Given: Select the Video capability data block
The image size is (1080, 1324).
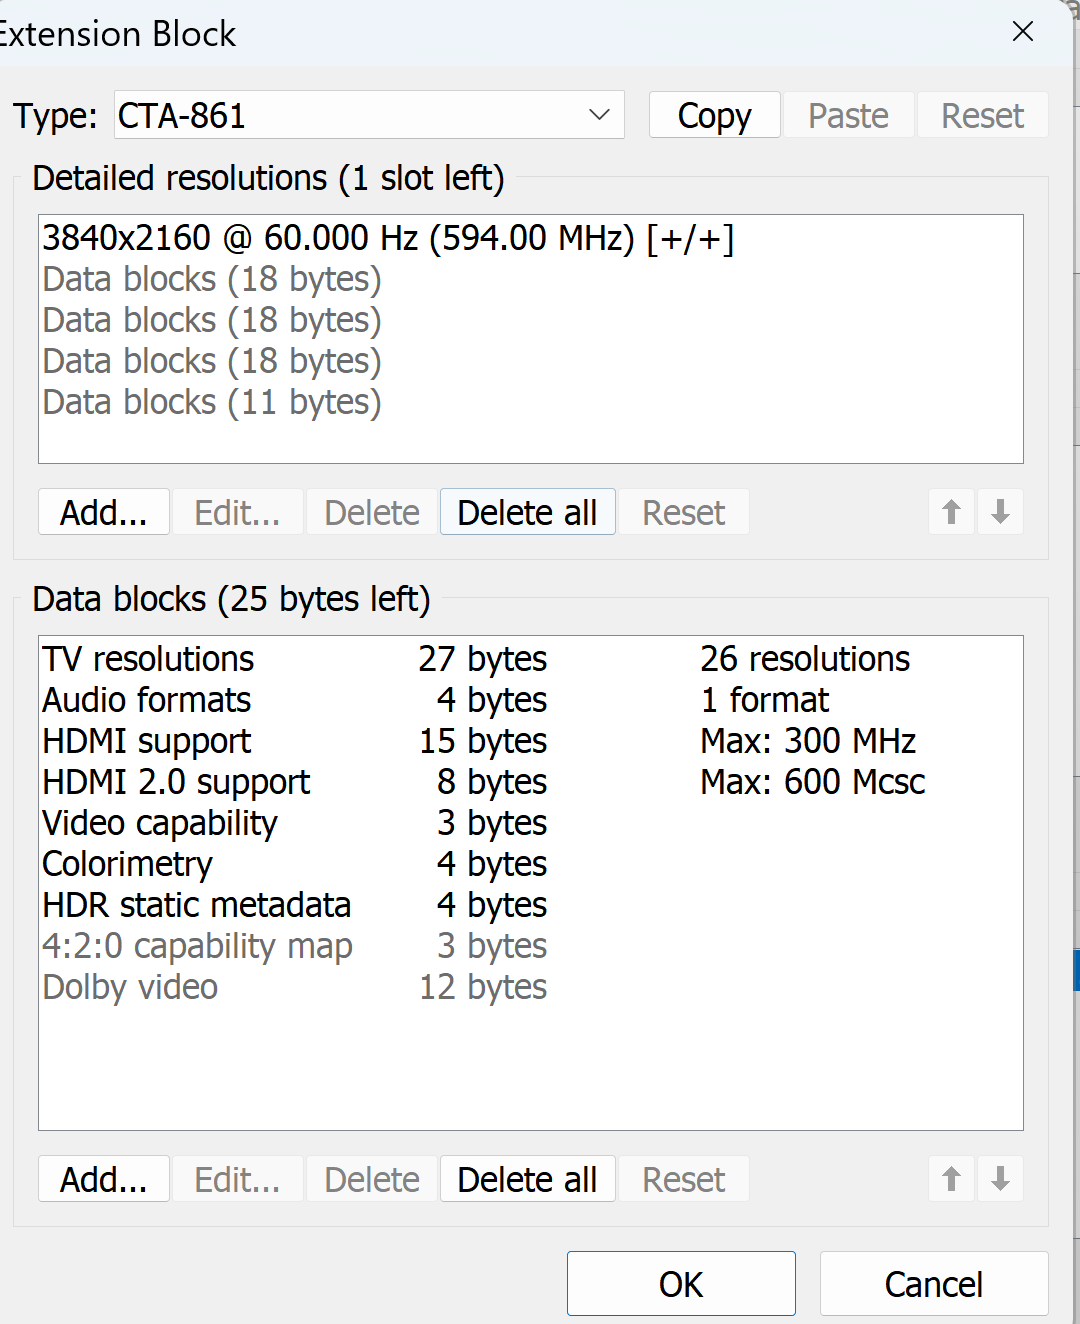Looking at the screenshot, I should [x=160, y=823].
